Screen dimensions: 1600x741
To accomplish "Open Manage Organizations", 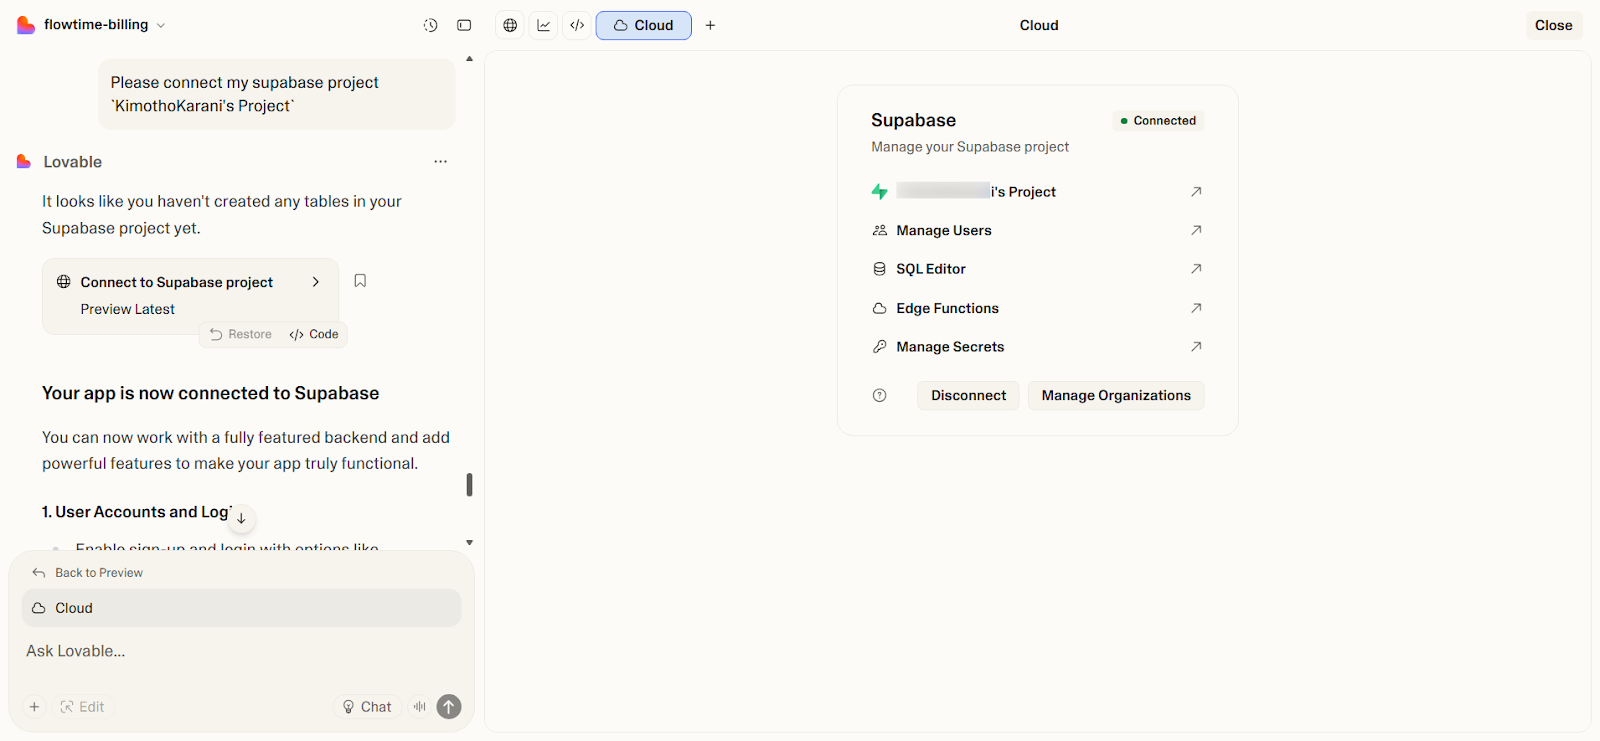I will click(1116, 396).
